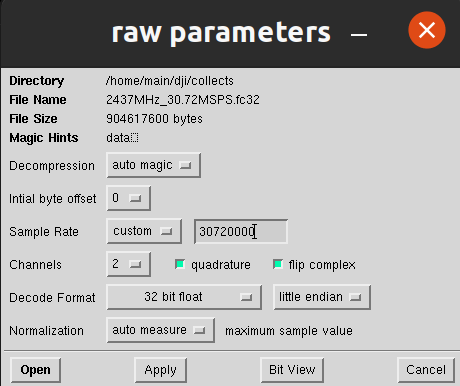Image resolution: width=460 pixels, height=386 pixels.
Task: Click the file name 2437MHz_30.72MSPS.fc32
Action: (x=183, y=100)
